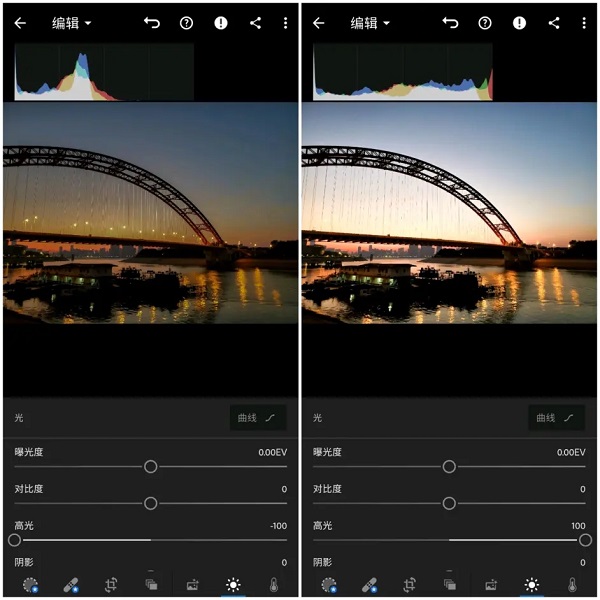
Task: Click the 高光 slider handle in right screen
Action: pyautogui.click(x=585, y=540)
